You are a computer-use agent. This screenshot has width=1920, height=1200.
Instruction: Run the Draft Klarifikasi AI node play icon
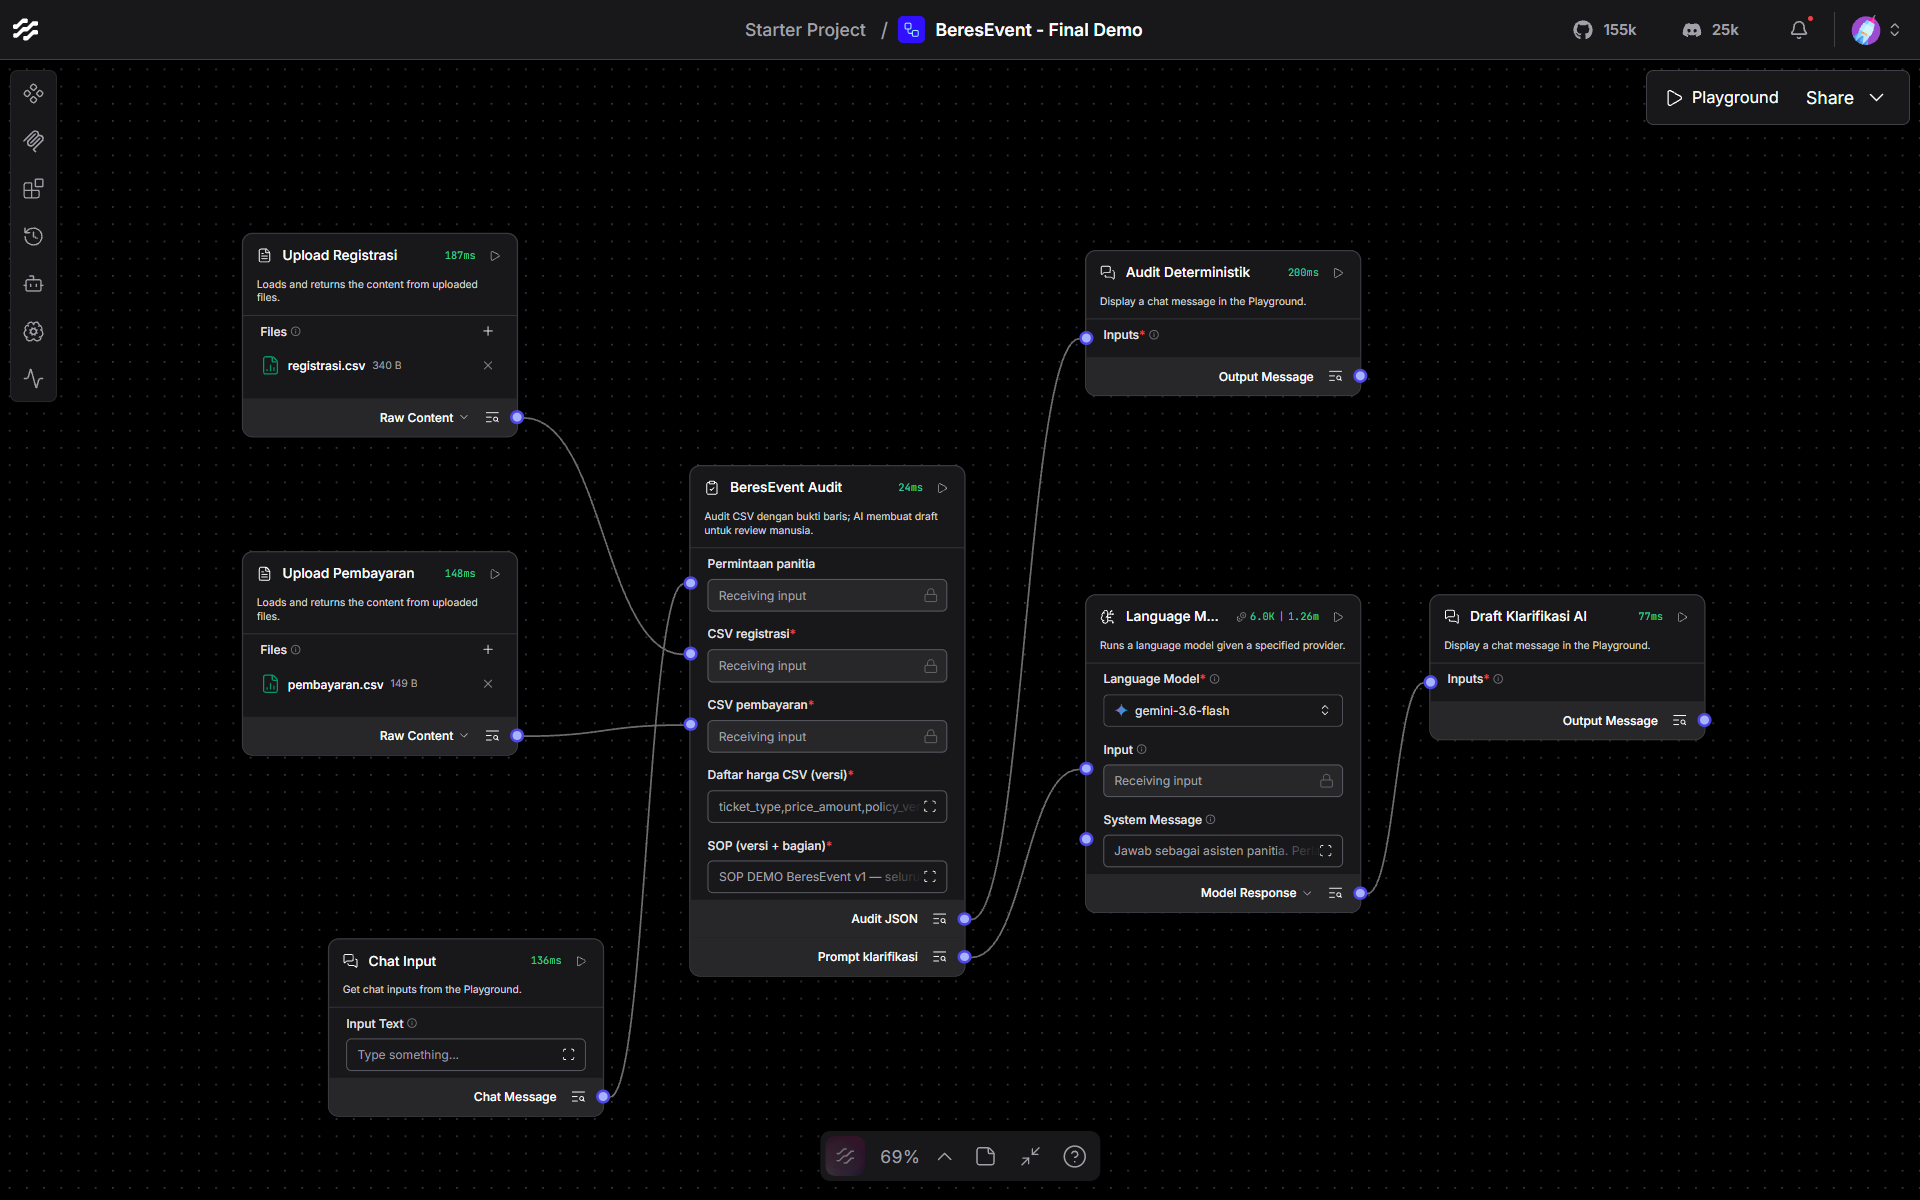[1683, 617]
